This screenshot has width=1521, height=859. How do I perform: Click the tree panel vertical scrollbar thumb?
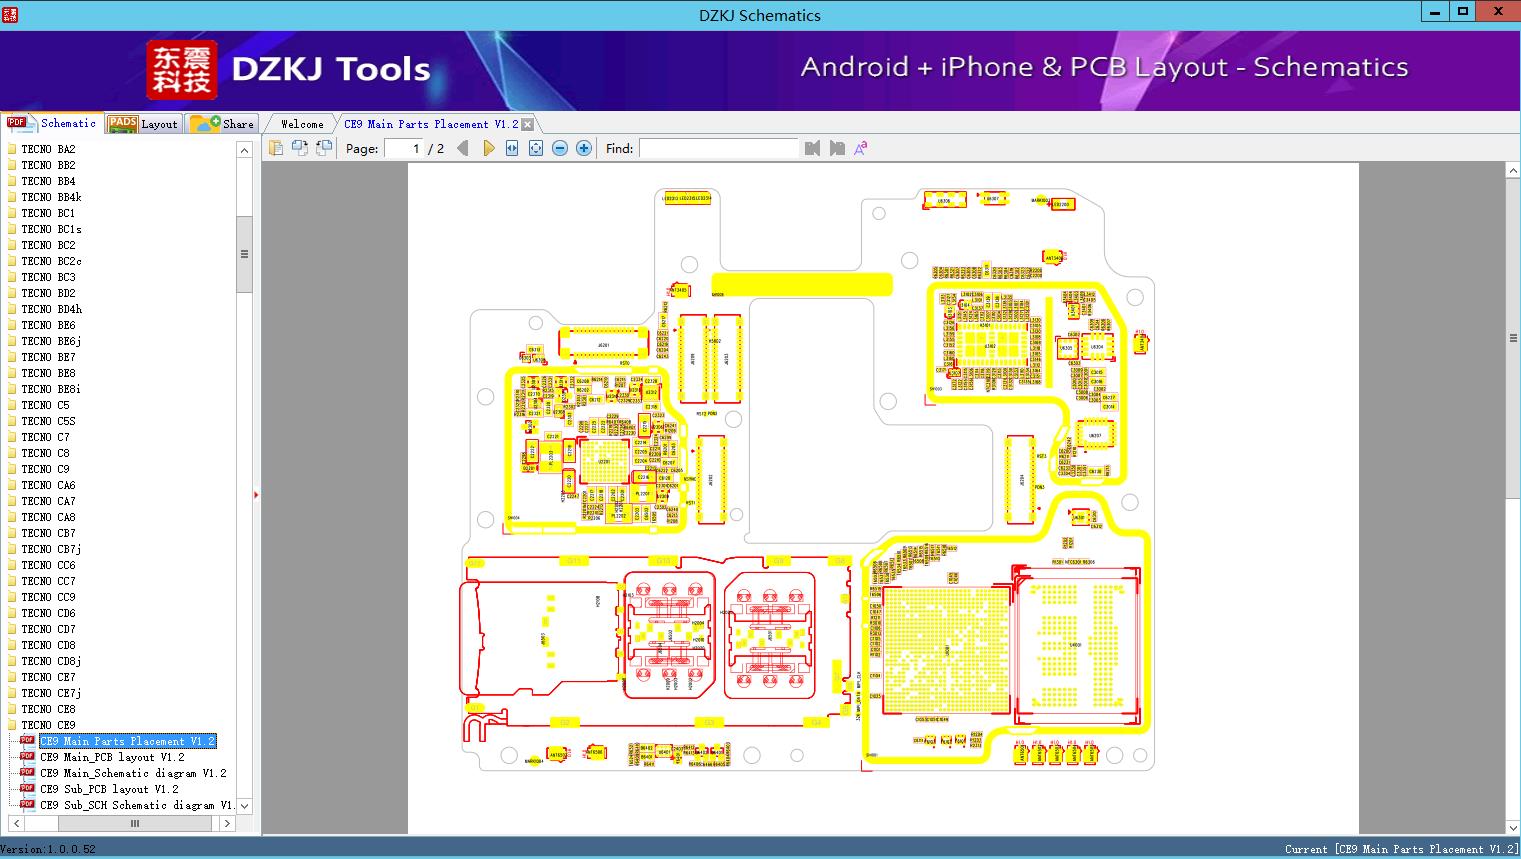[x=244, y=254]
